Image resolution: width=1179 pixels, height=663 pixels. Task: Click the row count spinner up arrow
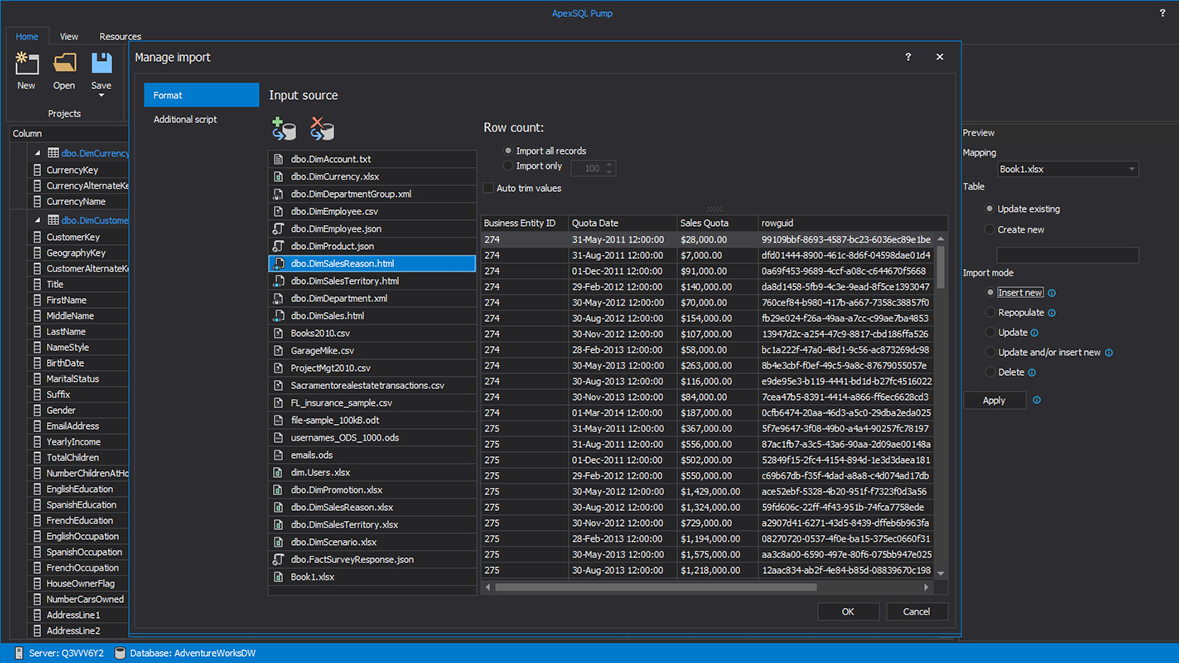point(611,164)
